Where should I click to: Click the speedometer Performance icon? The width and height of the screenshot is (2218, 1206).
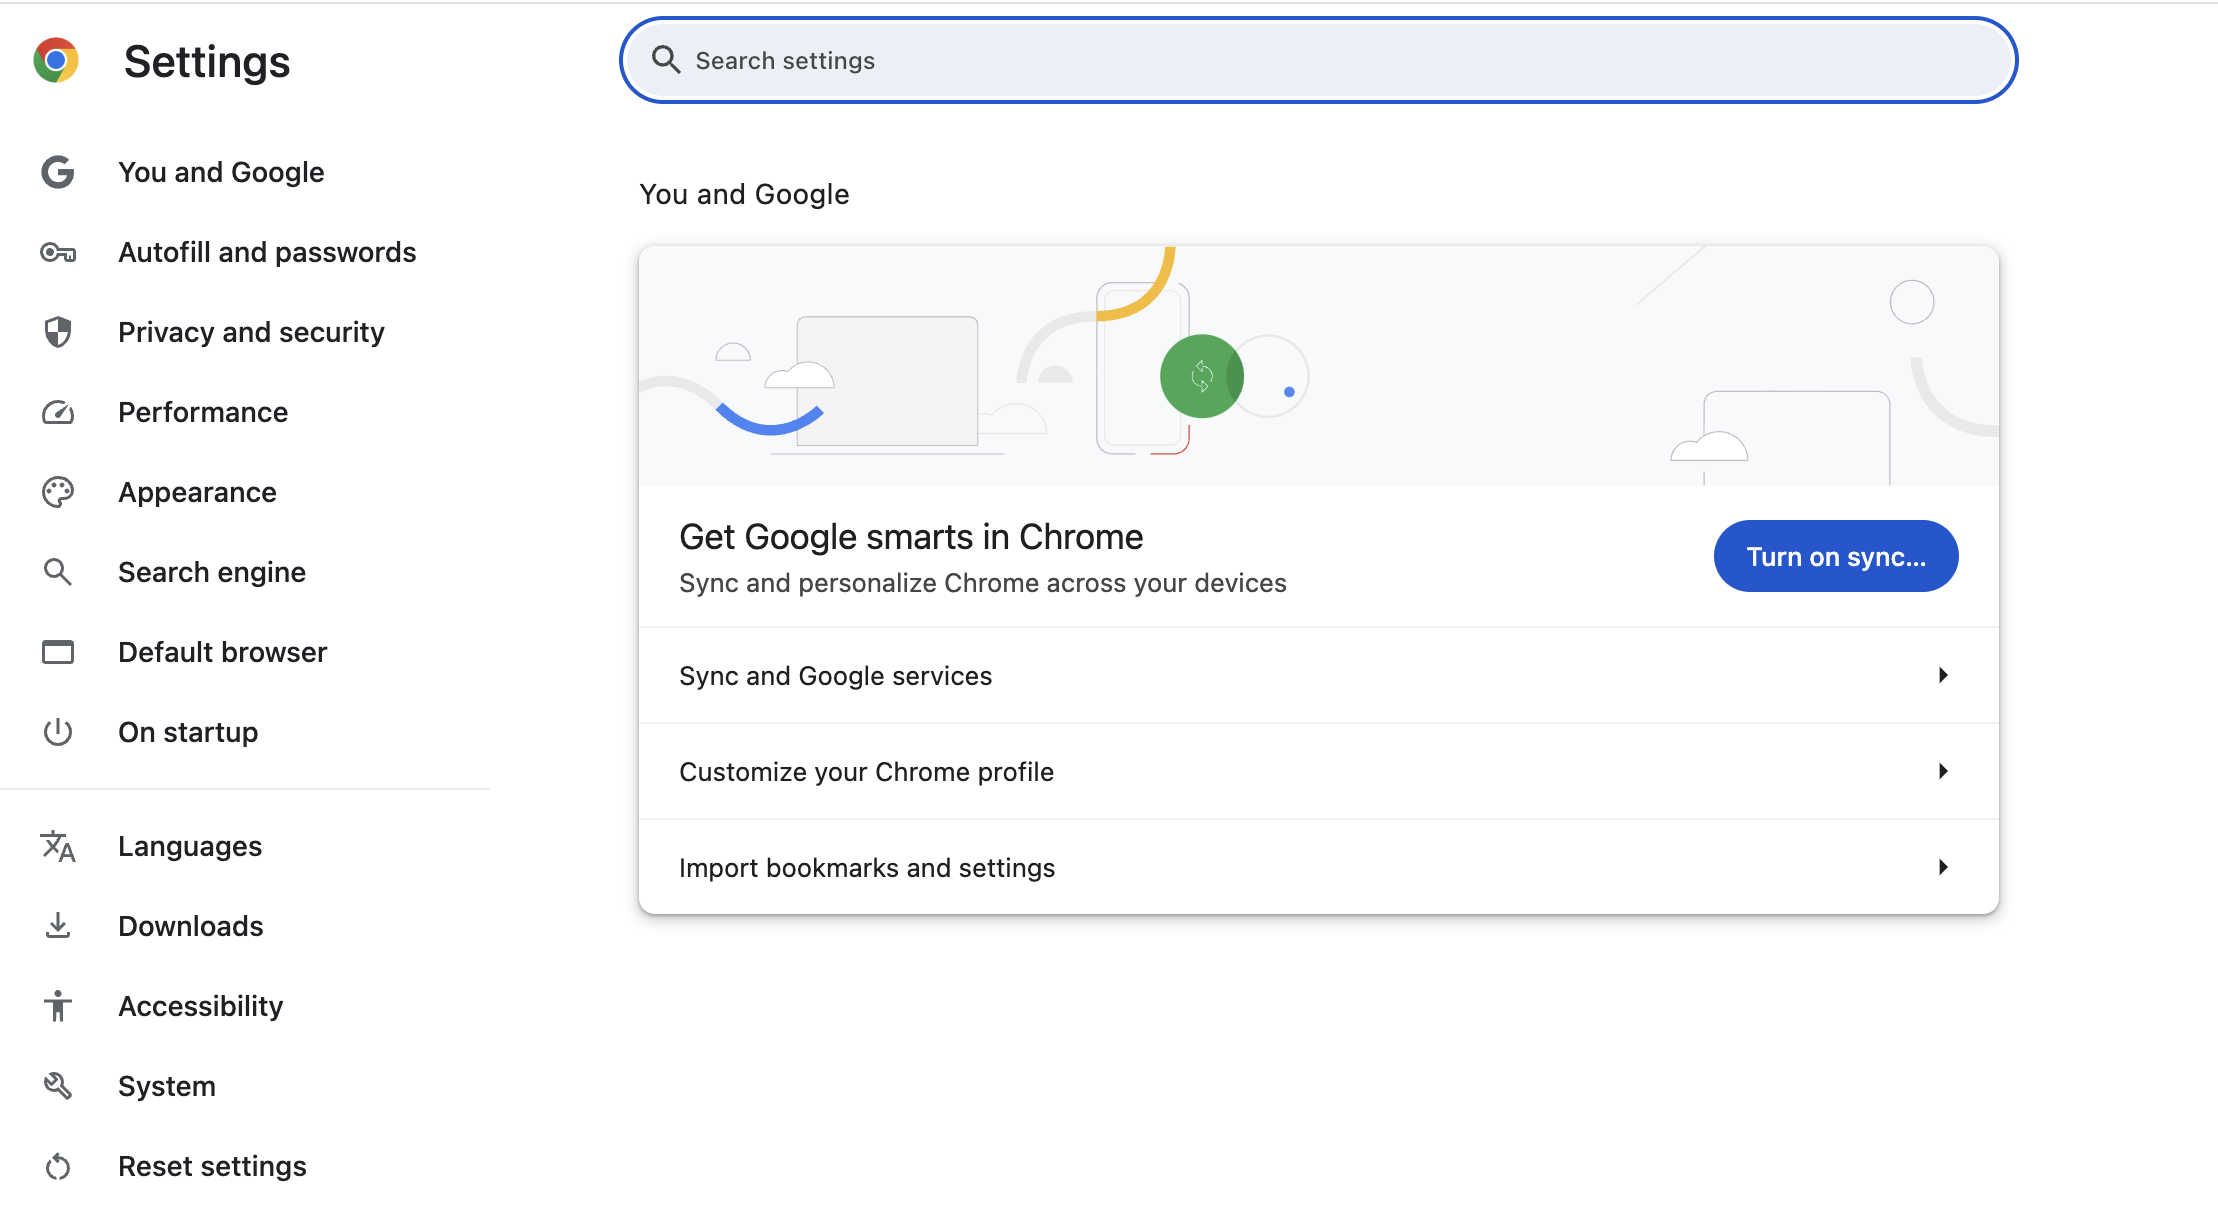[58, 412]
